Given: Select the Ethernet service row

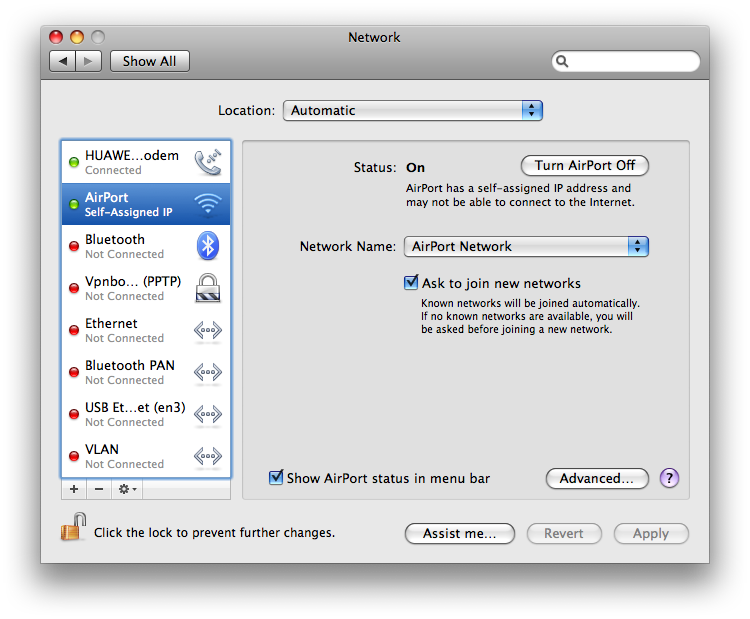Looking at the screenshot, I should click(146, 330).
